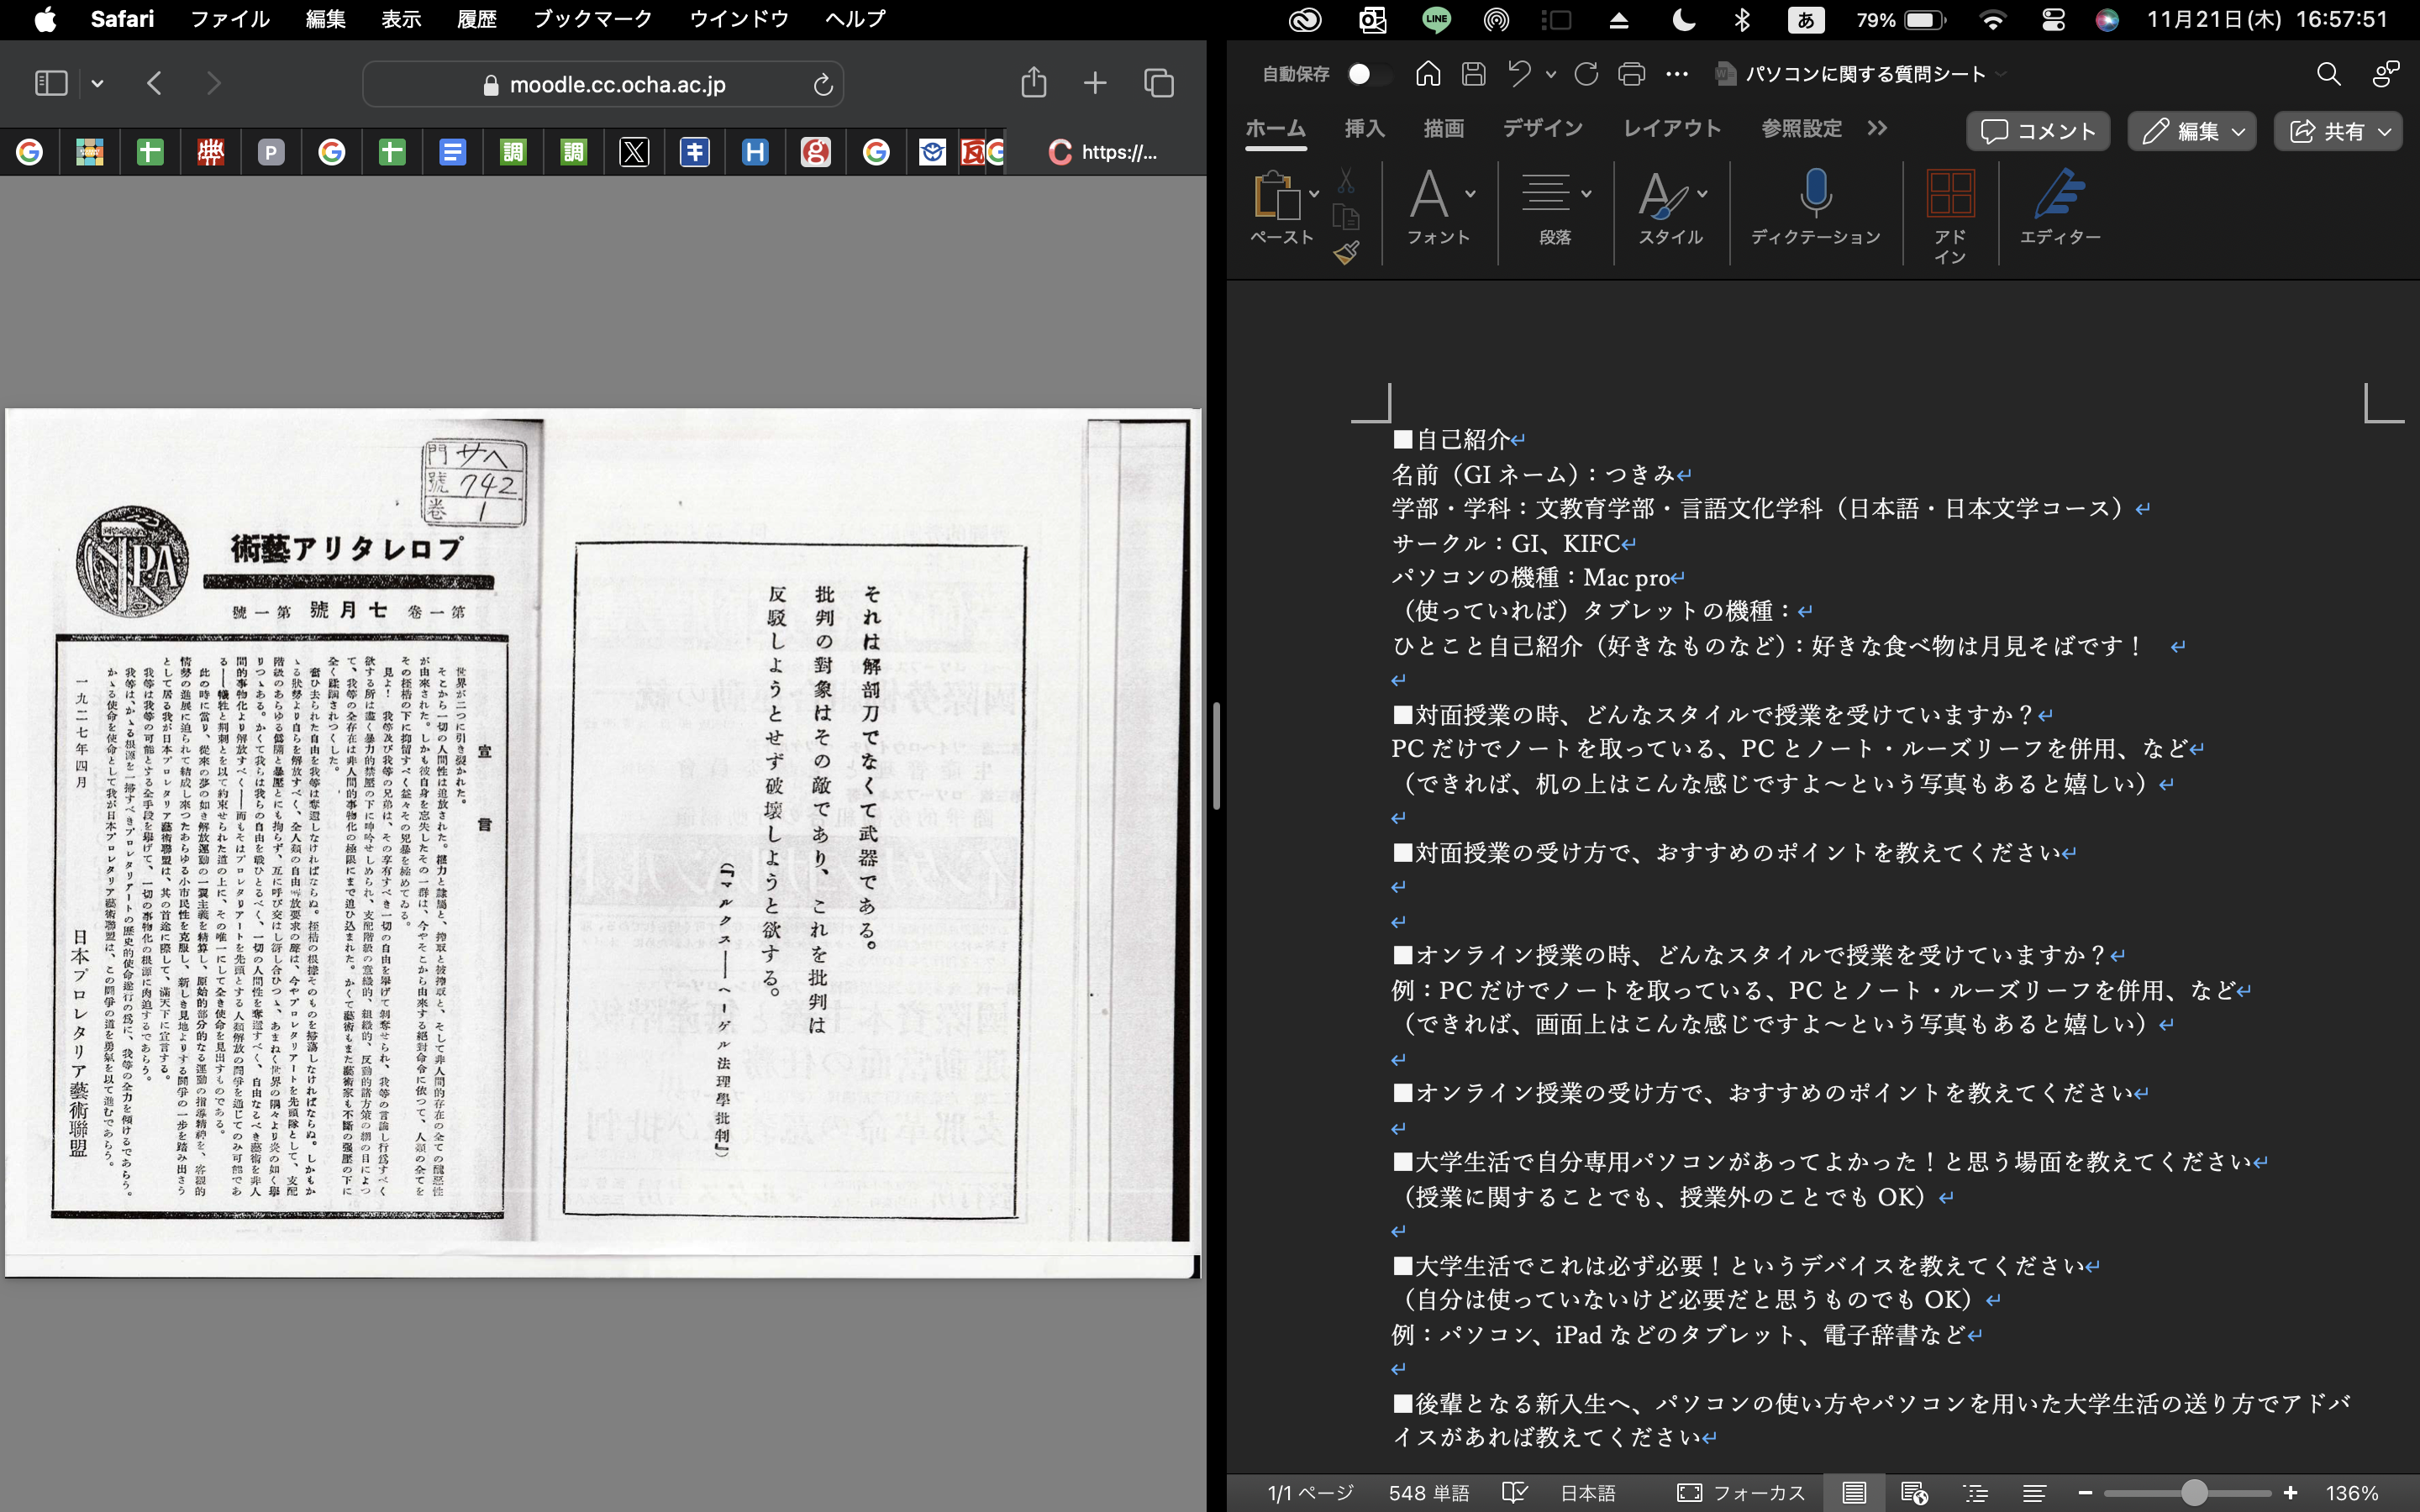The image size is (2420, 1512).
Task: Switch to the 挿入 ribbon tab
Action: 1364,129
